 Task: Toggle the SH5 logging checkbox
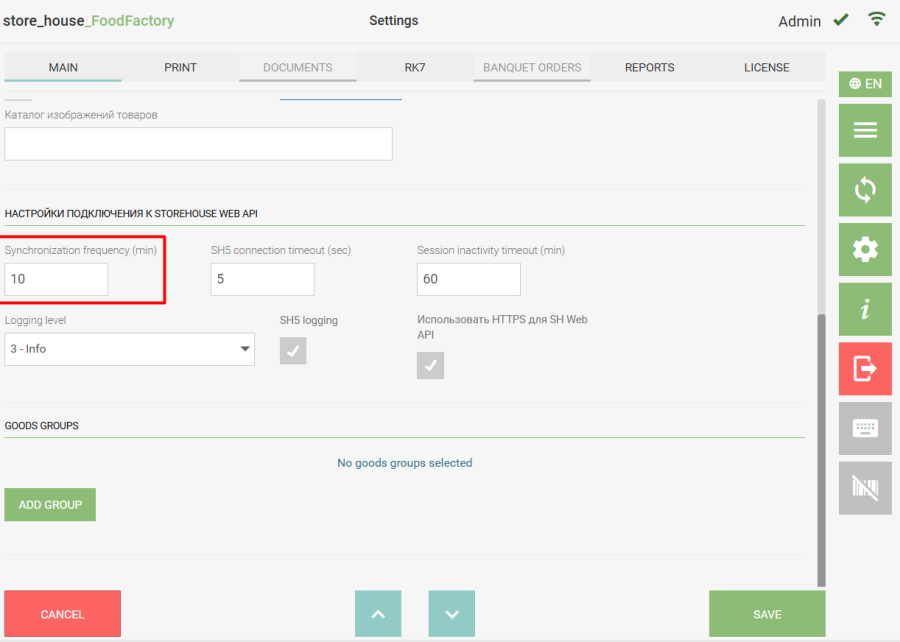(x=293, y=351)
